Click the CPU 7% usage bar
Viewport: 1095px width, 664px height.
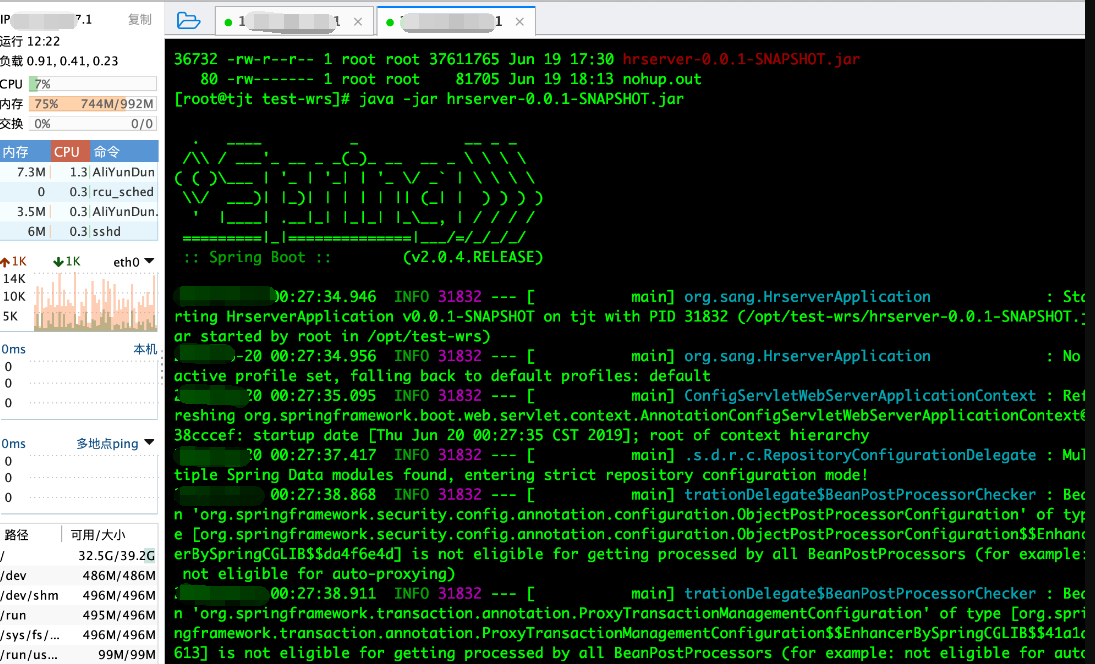tap(92, 84)
